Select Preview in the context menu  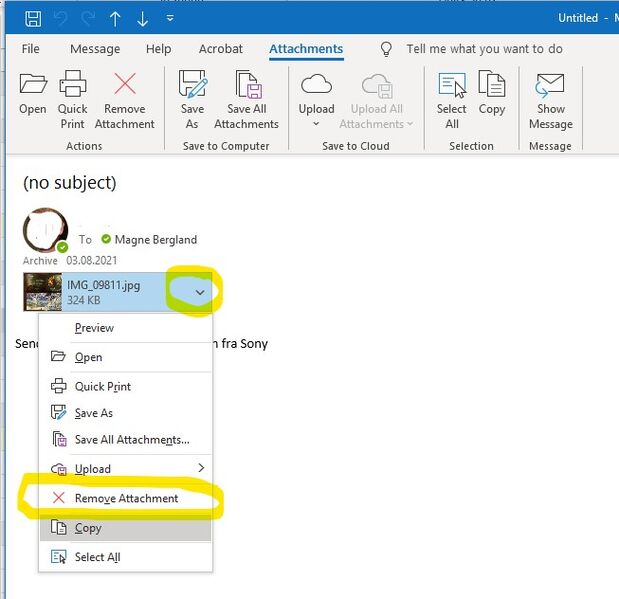coord(94,328)
